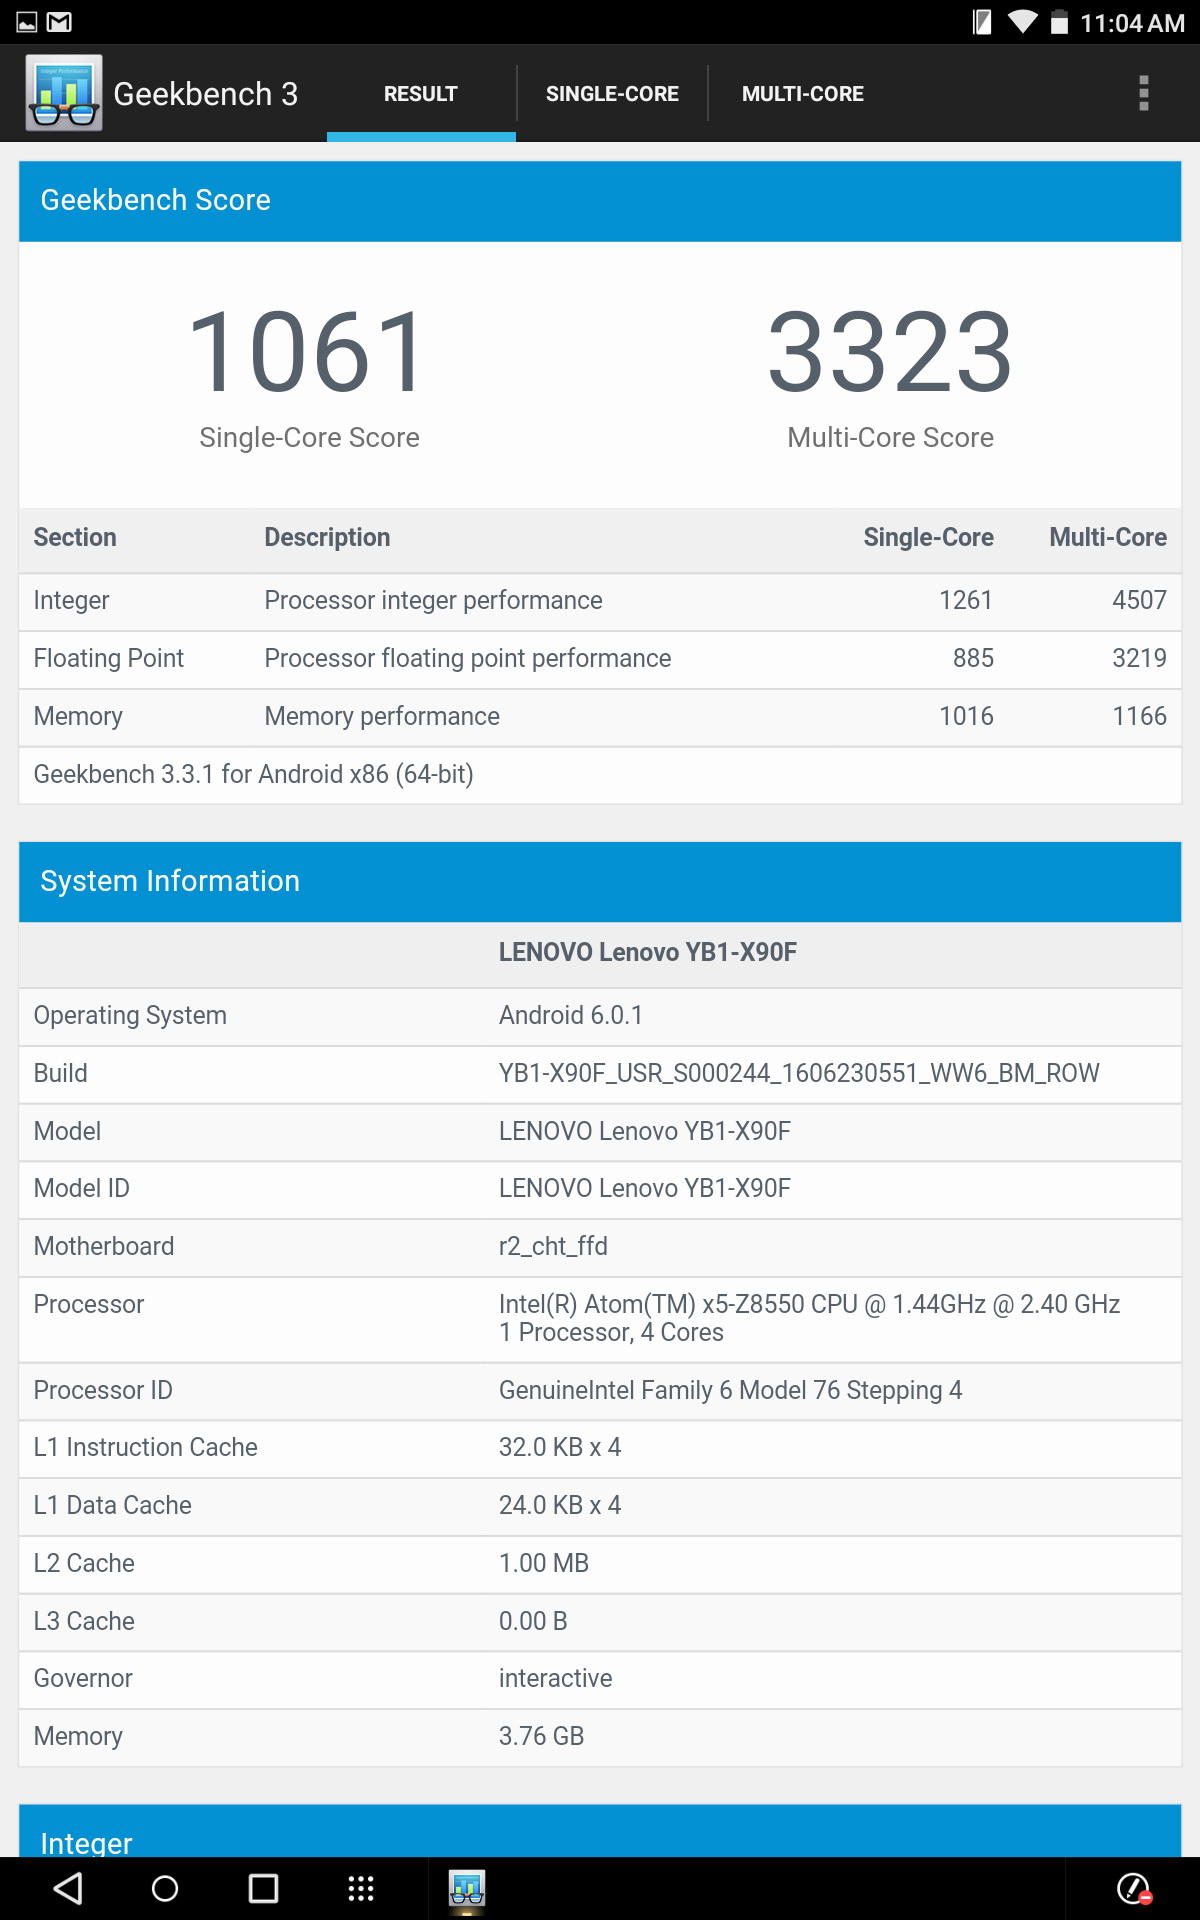The image size is (1200, 1920).
Task: Switch to the RESULT tab
Action: pos(421,93)
